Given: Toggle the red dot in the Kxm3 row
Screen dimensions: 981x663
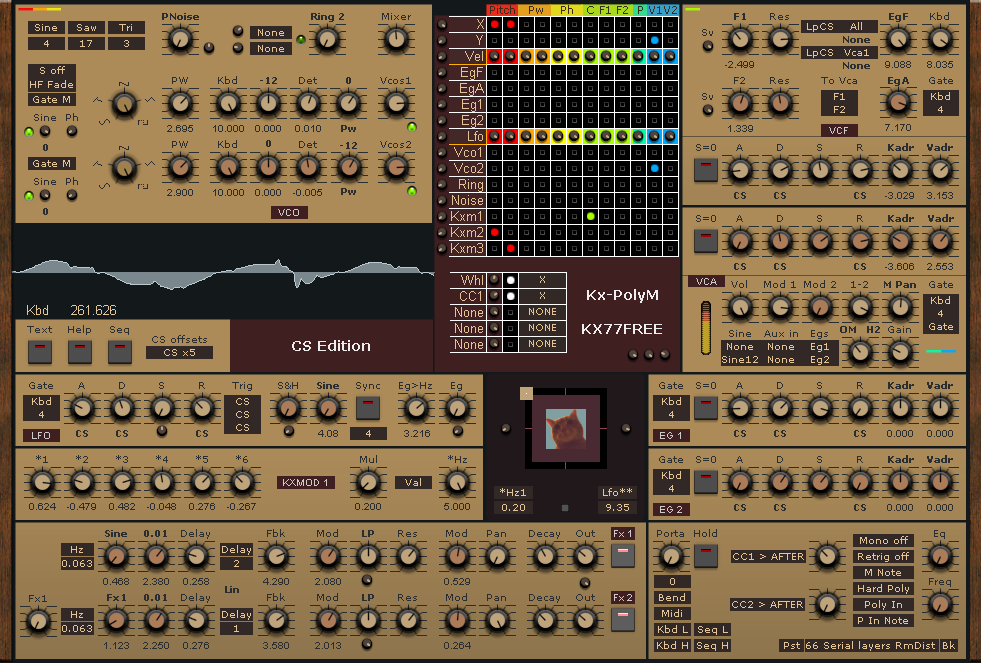Looking at the screenshot, I should [x=511, y=248].
